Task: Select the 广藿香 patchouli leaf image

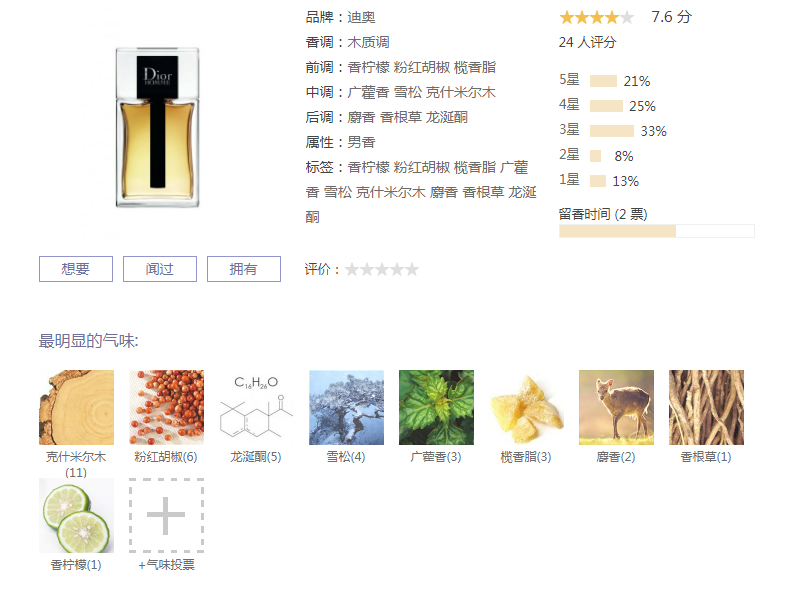Action: click(x=437, y=407)
